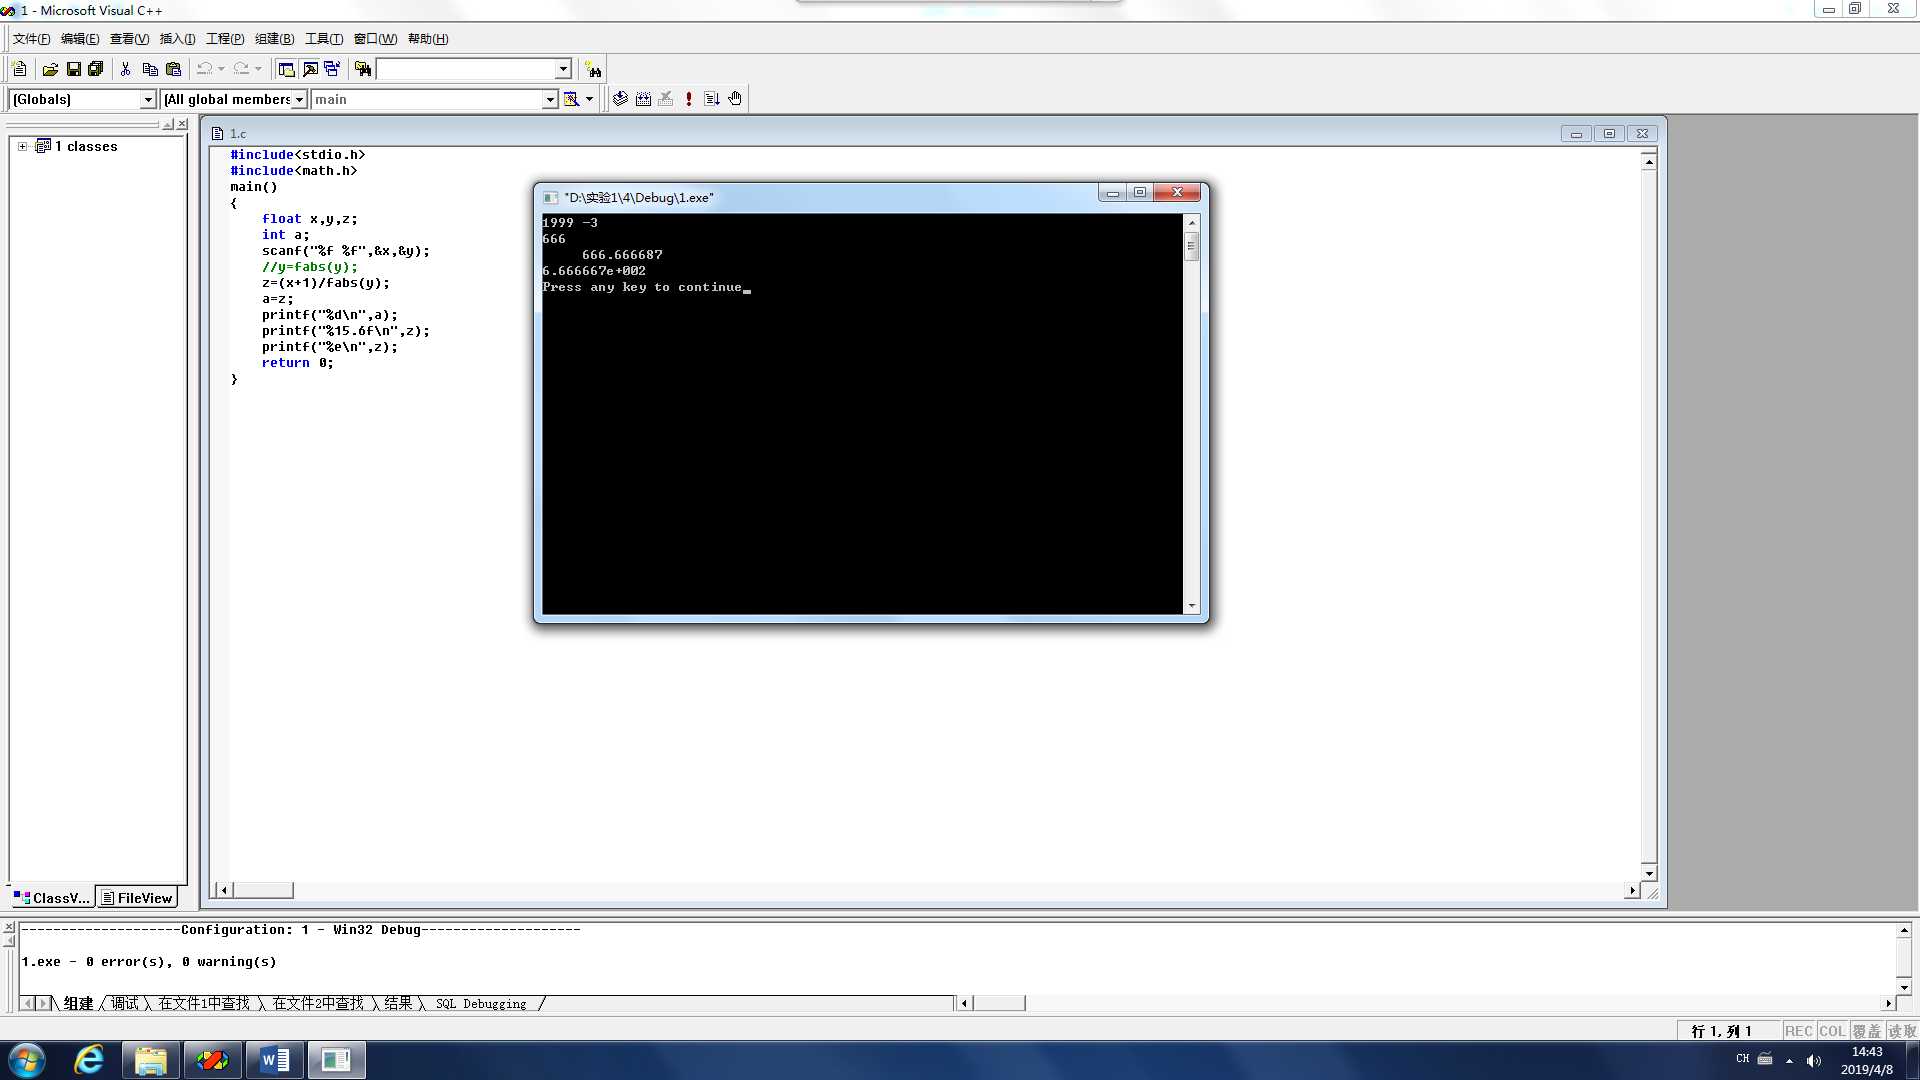1920x1080 pixels.
Task: Click the Save All icon
Action: click(96, 69)
